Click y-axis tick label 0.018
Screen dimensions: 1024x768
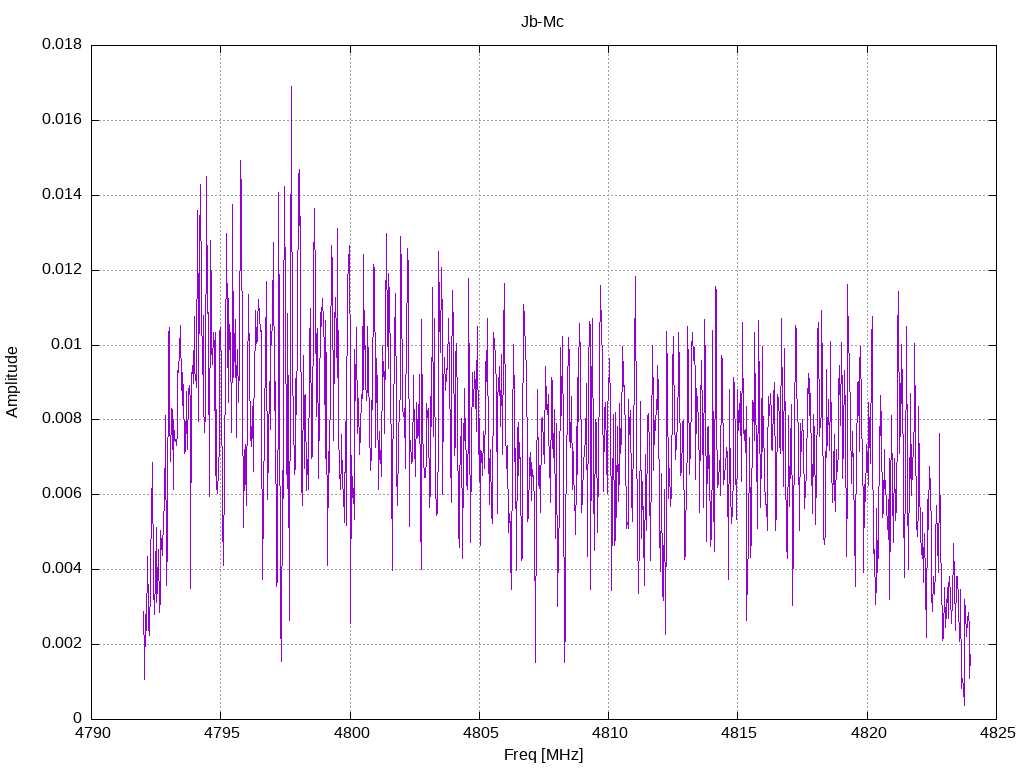(62, 44)
